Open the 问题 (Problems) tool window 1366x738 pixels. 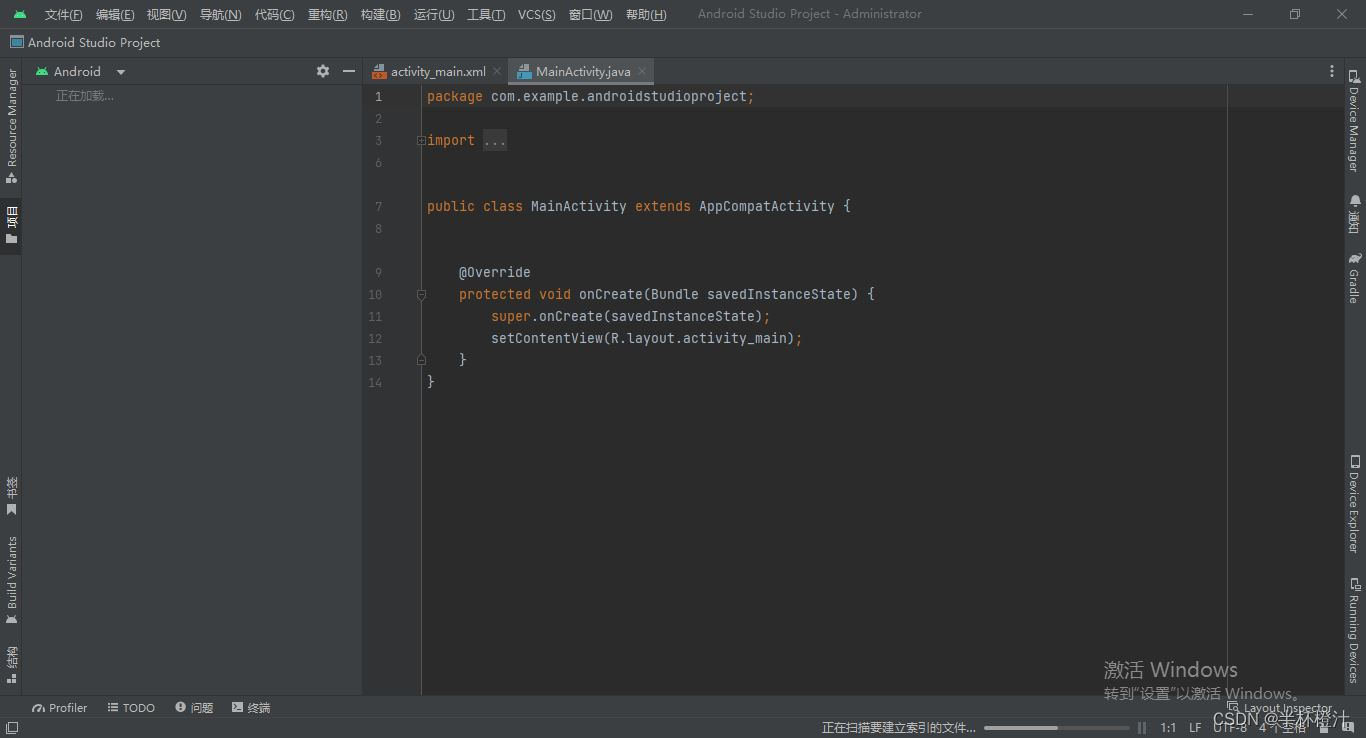click(194, 707)
